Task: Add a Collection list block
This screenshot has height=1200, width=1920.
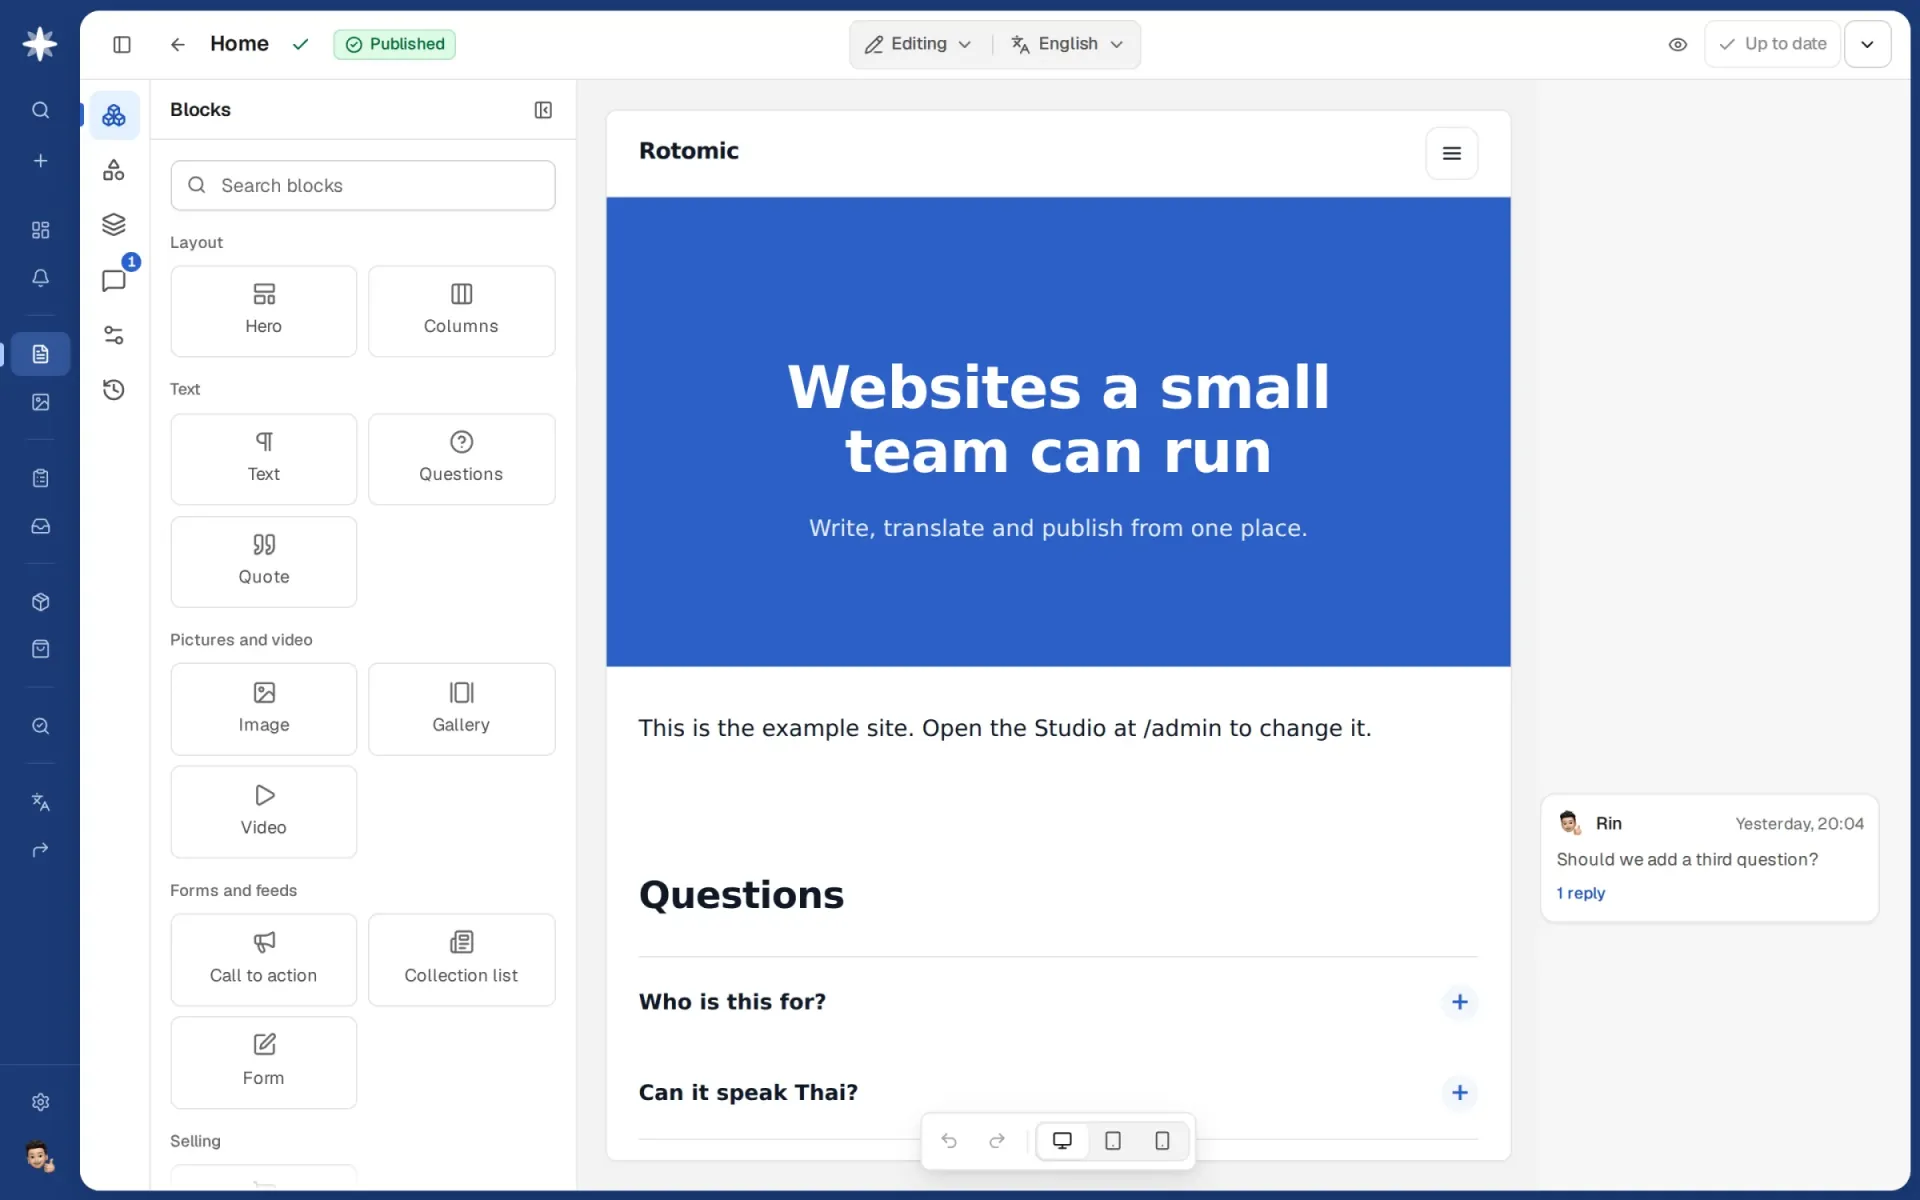Action: 461,960
